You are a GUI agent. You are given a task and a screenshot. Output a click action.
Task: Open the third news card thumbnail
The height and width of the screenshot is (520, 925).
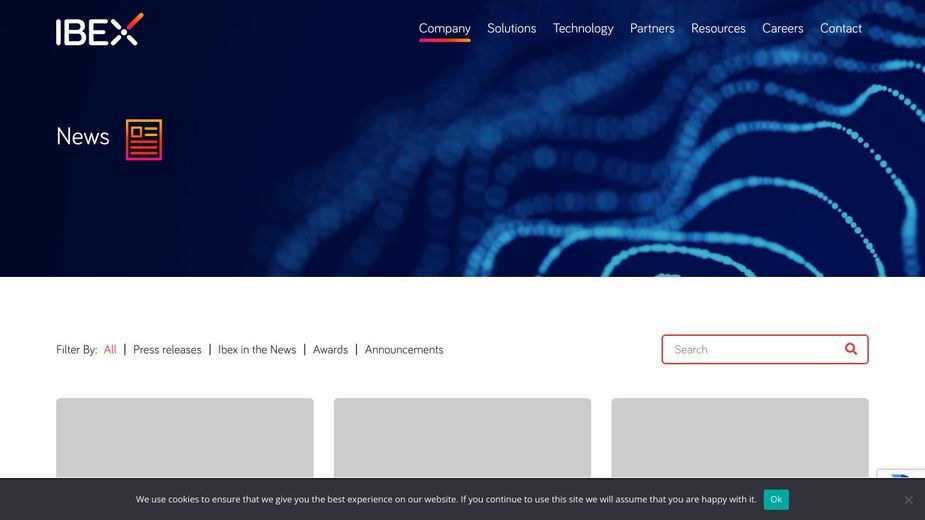tap(740, 437)
